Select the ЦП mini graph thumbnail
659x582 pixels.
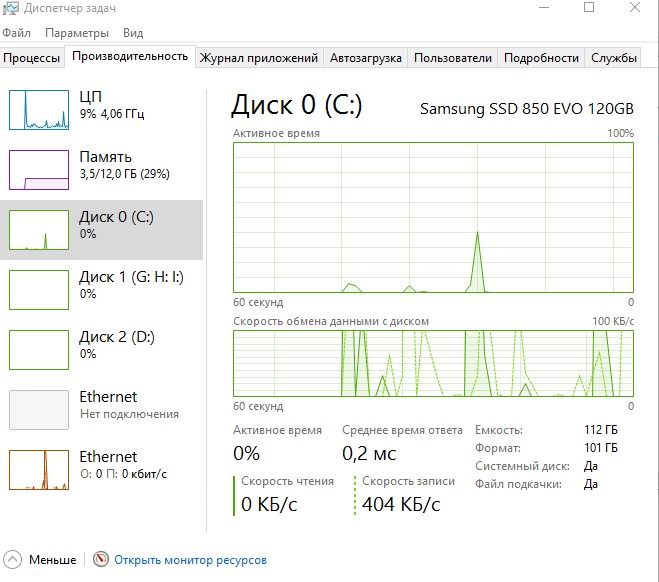click(37, 109)
